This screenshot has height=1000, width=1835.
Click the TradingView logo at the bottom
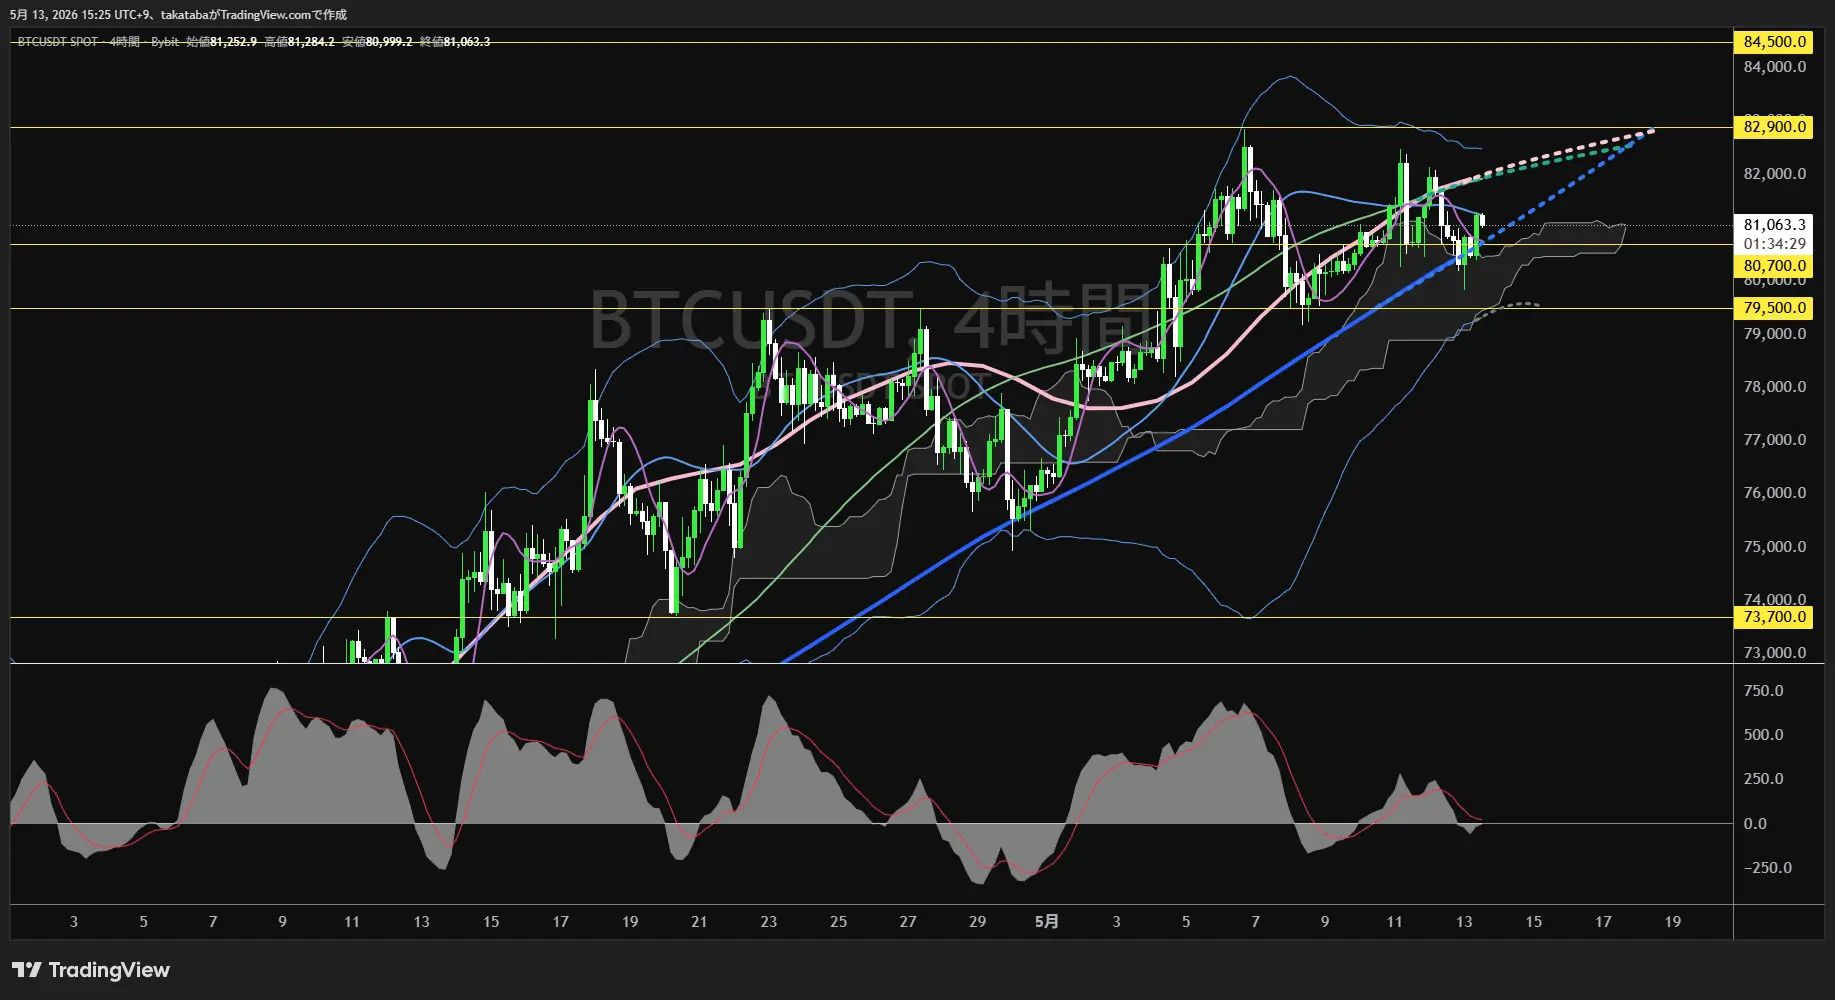click(x=91, y=970)
